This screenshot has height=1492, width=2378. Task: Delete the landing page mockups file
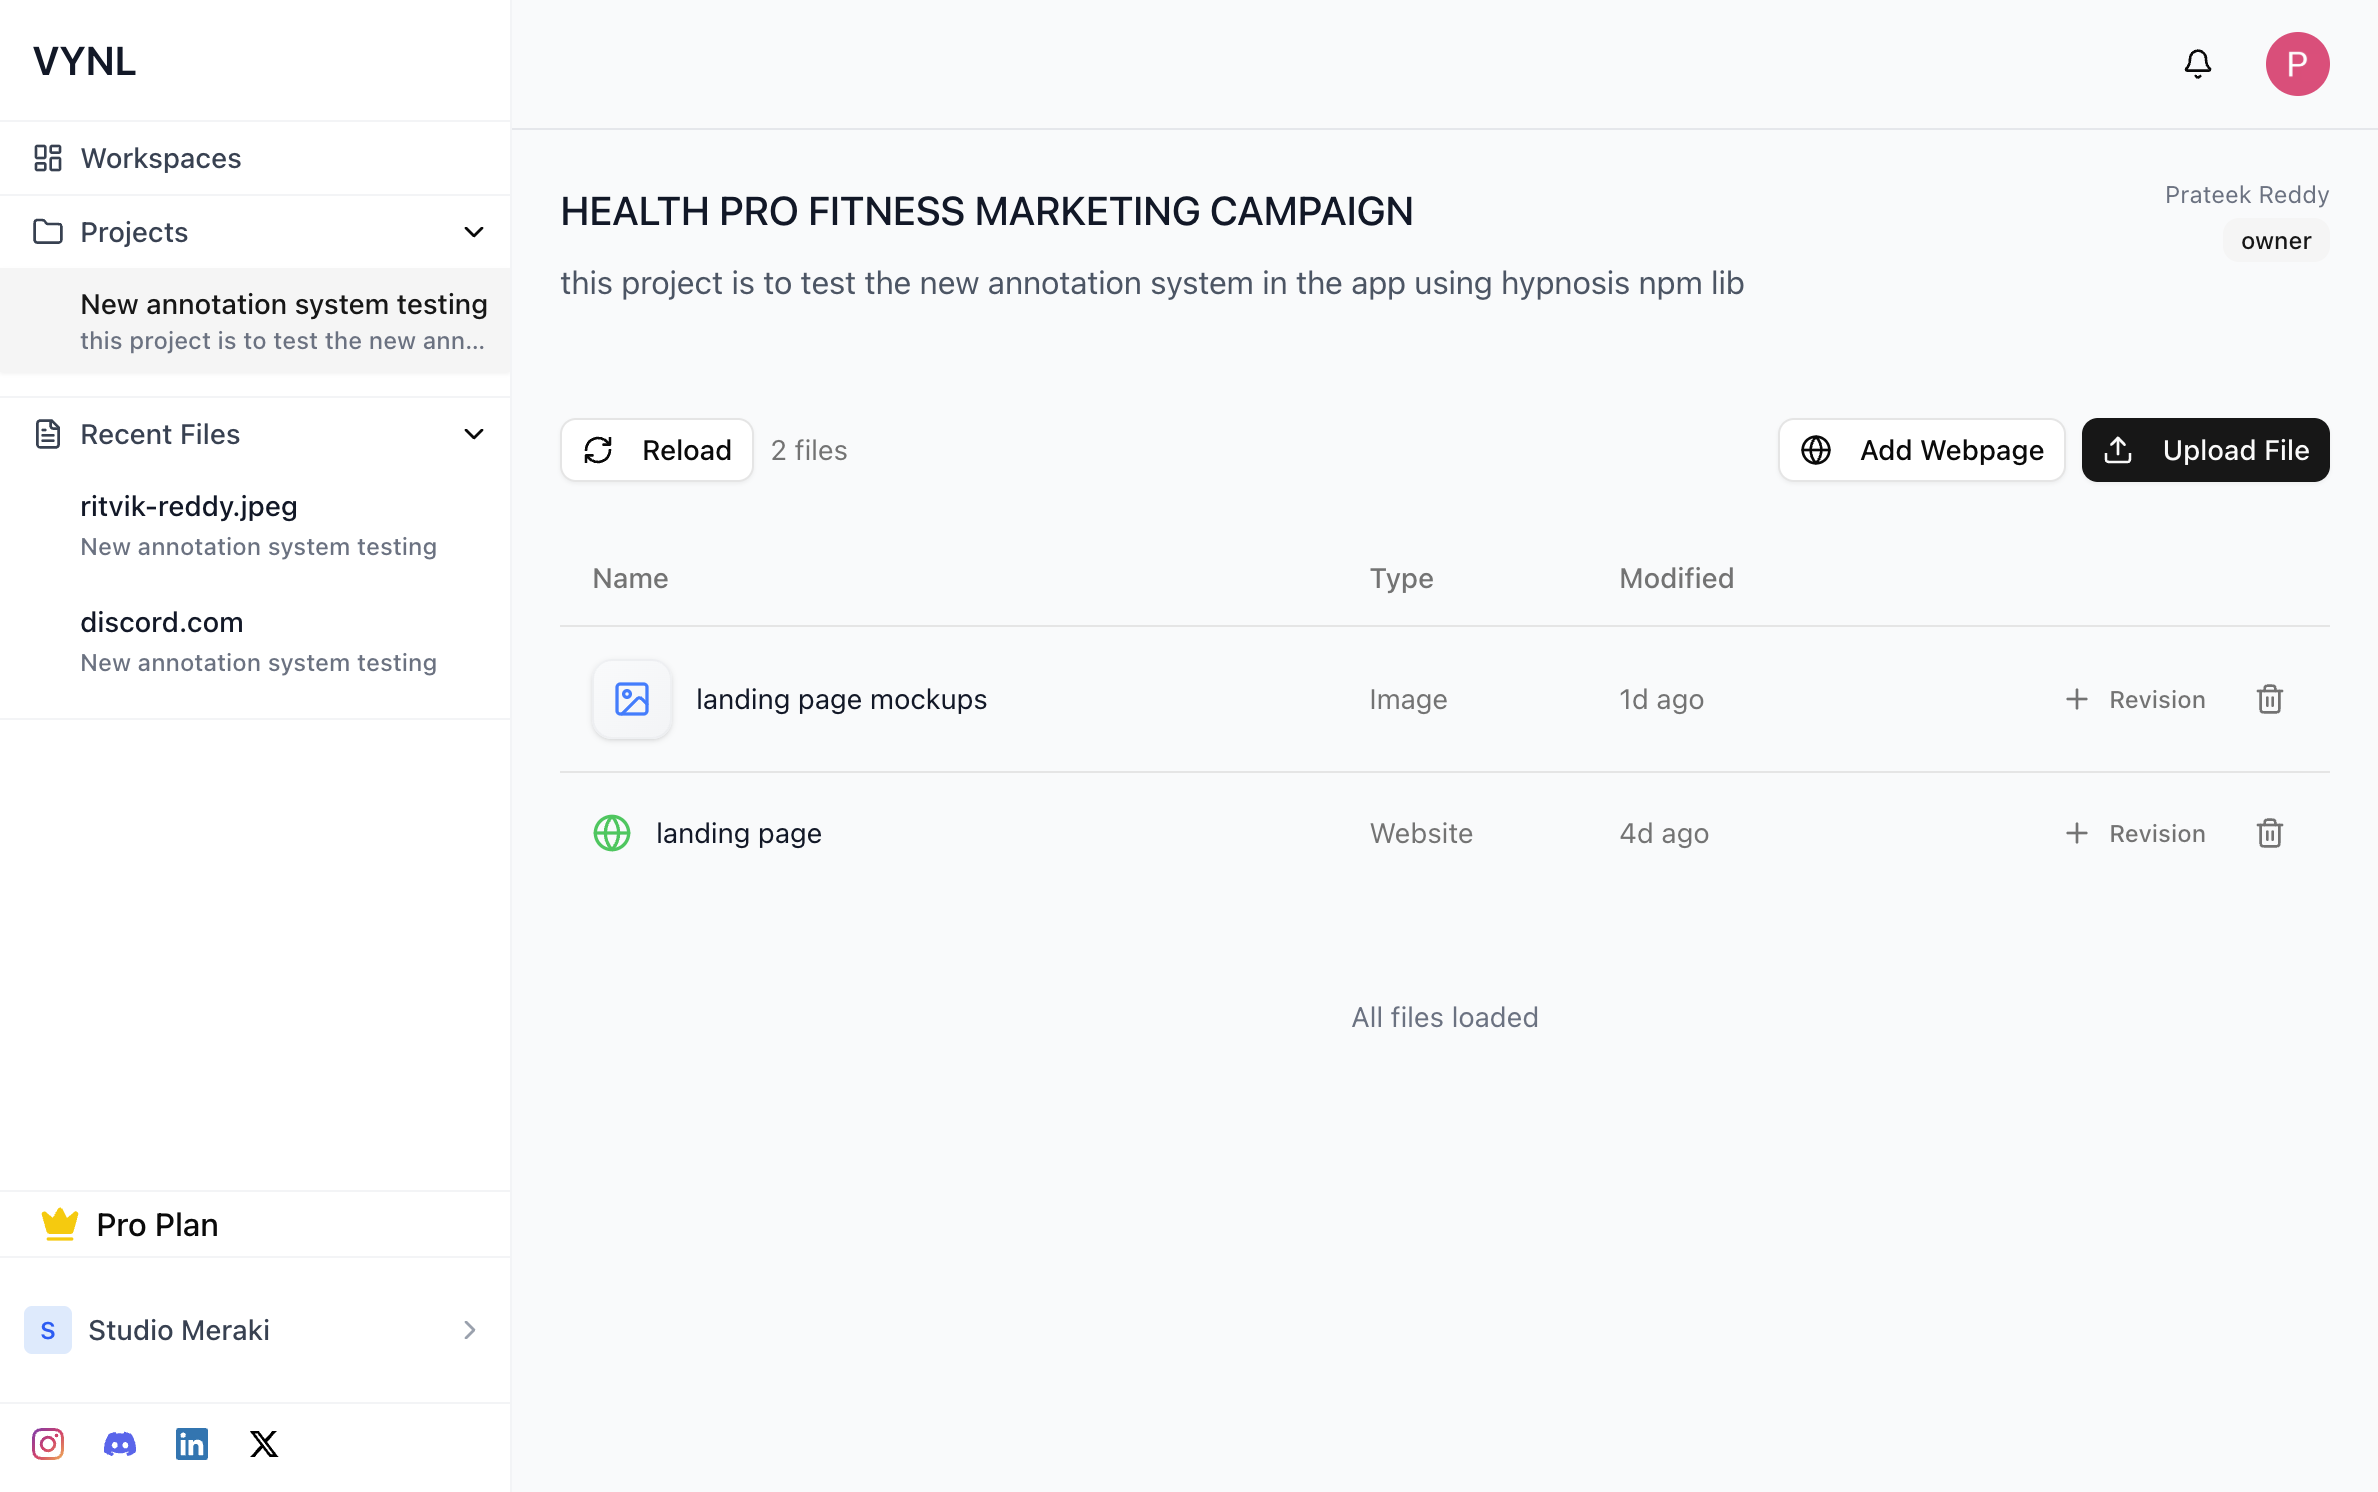2269,699
